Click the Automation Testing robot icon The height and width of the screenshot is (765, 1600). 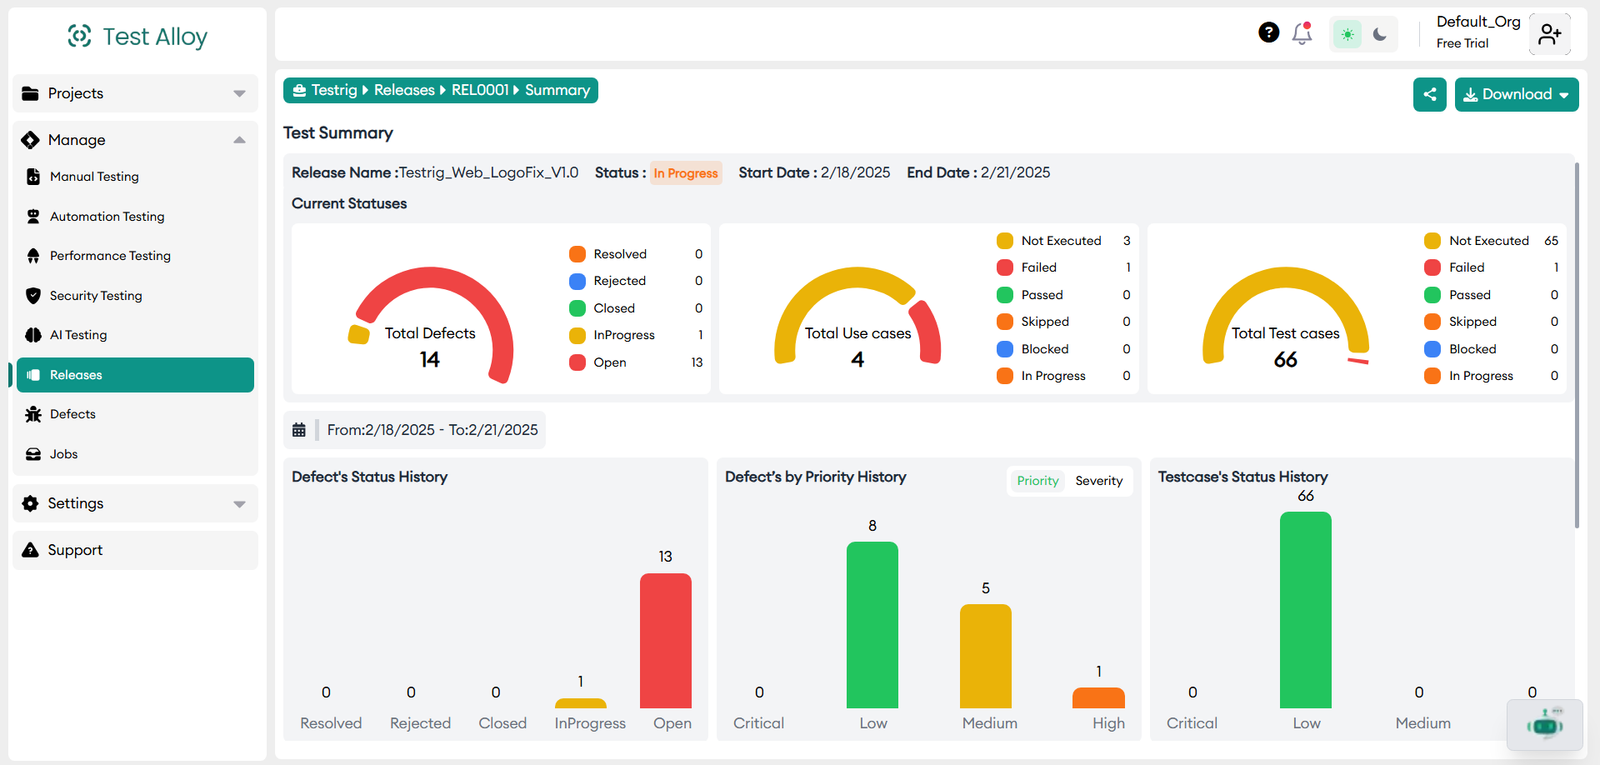point(33,216)
